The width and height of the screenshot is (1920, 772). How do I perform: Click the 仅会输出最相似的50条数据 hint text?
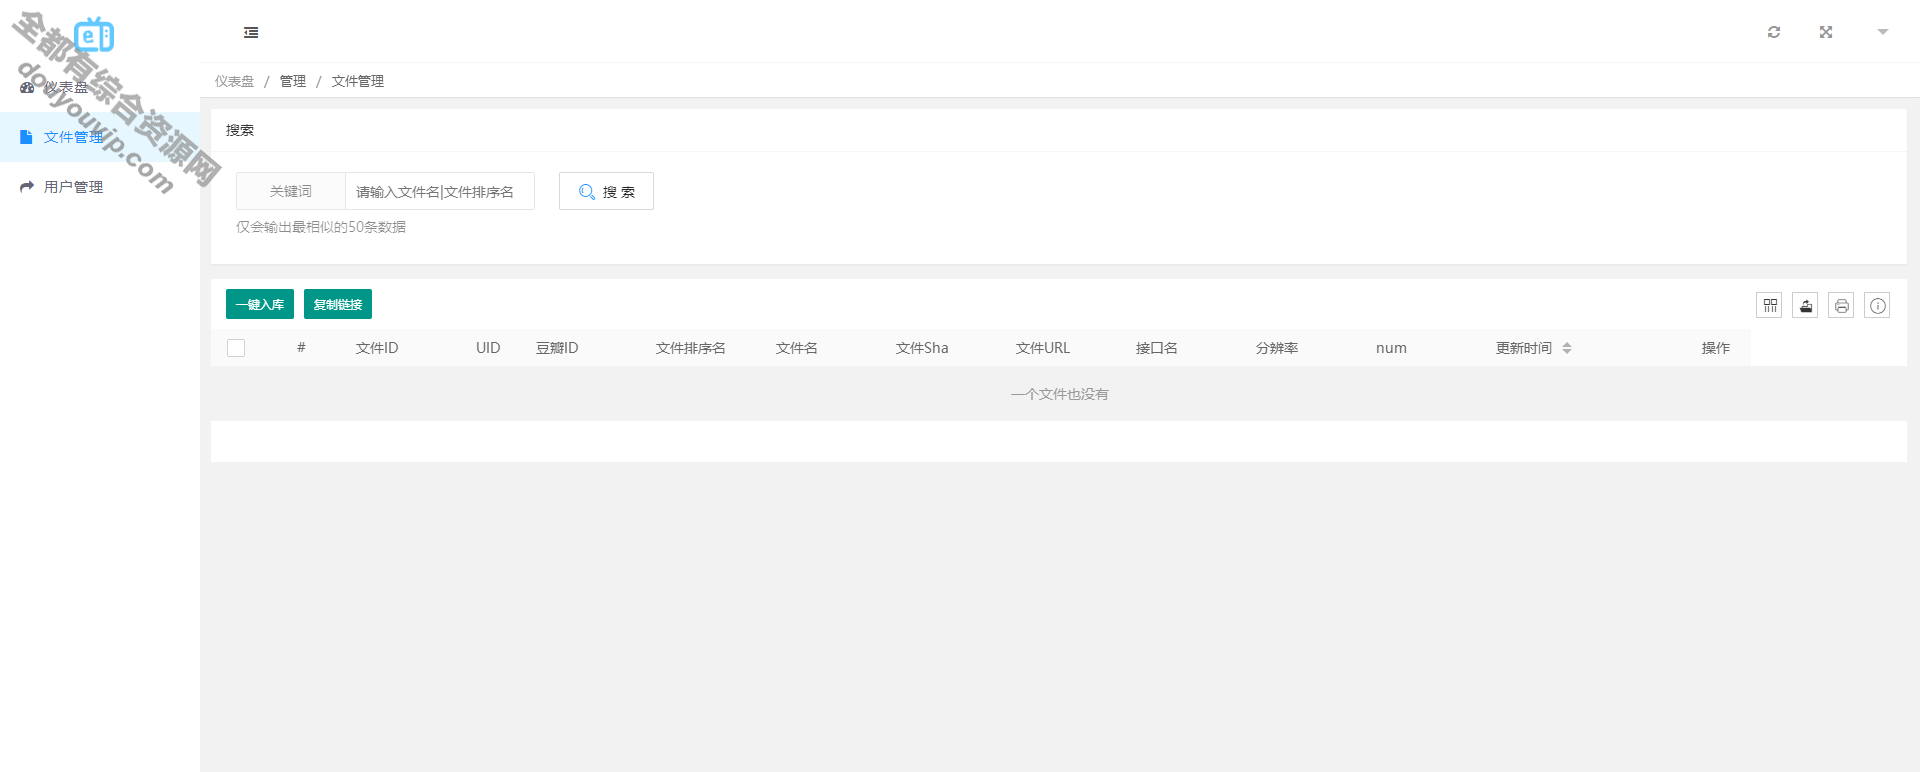pyautogui.click(x=321, y=227)
